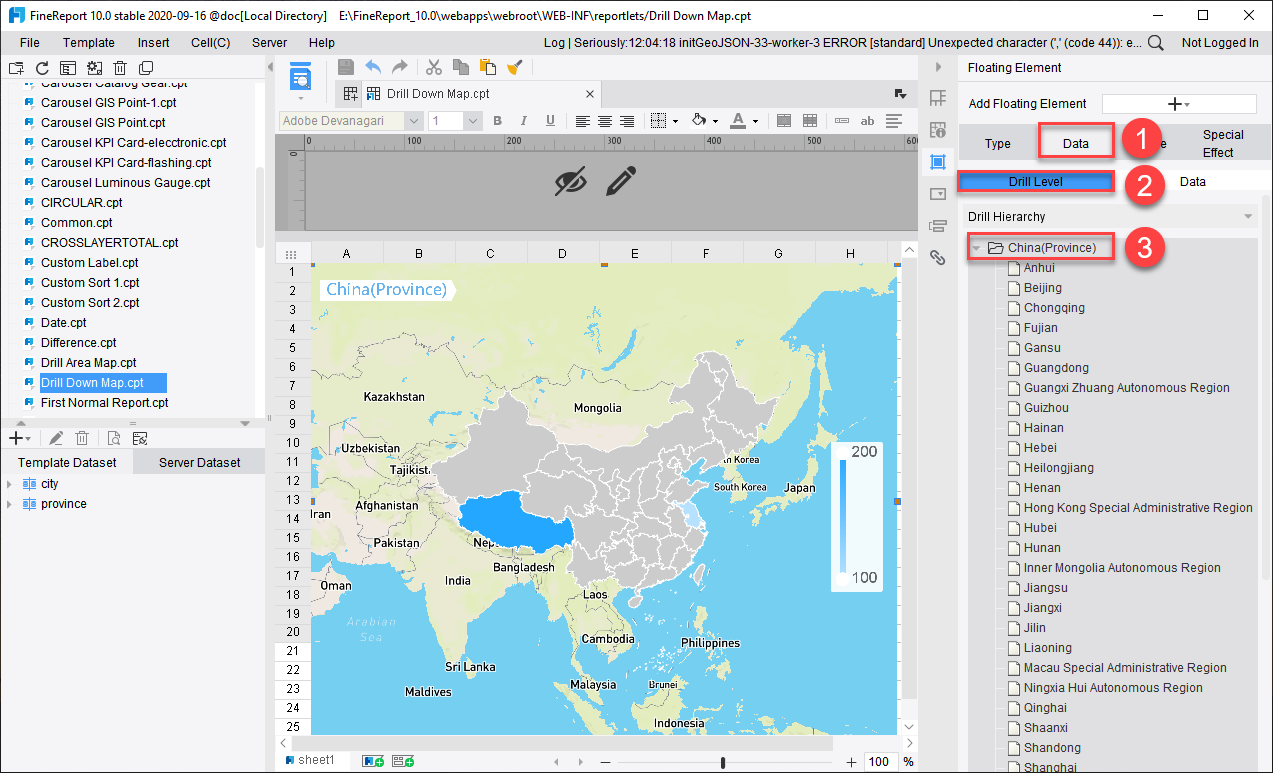
Task: Open the Template menu
Action: click(88, 42)
